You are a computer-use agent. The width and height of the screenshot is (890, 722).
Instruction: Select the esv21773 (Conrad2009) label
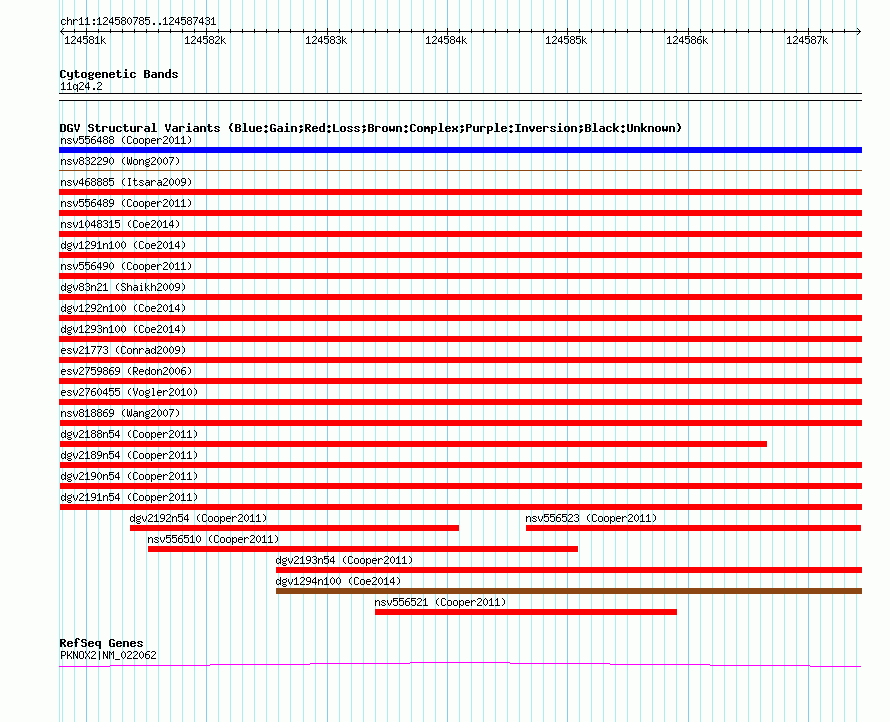point(123,350)
